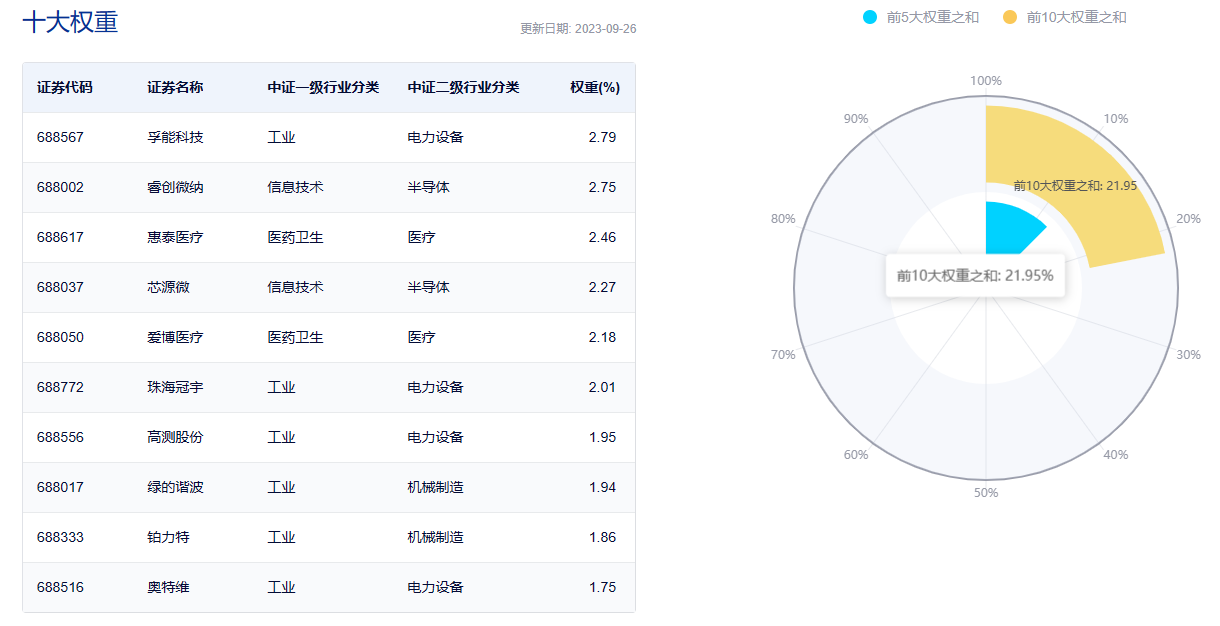Toggle the 前5大权重之和 legend label
The width and height of the screenshot is (1220, 626).
pyautogui.click(x=932, y=17)
